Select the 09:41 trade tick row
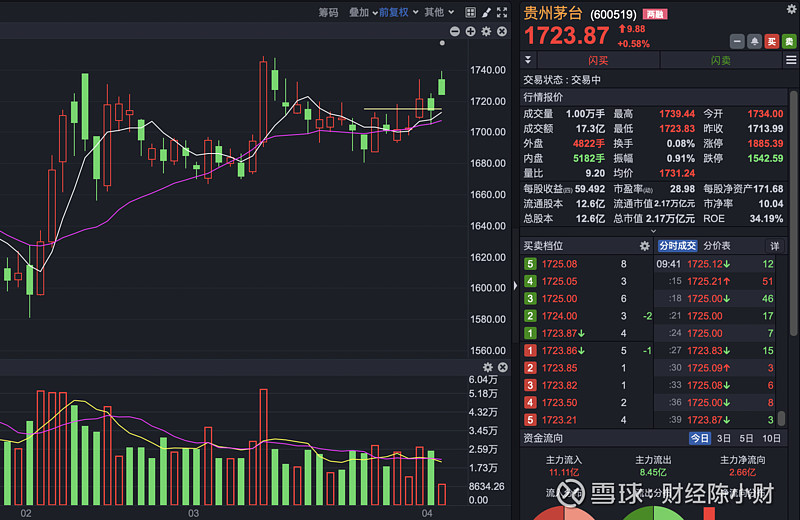Viewport: 800px width, 520px height. (x=715, y=264)
